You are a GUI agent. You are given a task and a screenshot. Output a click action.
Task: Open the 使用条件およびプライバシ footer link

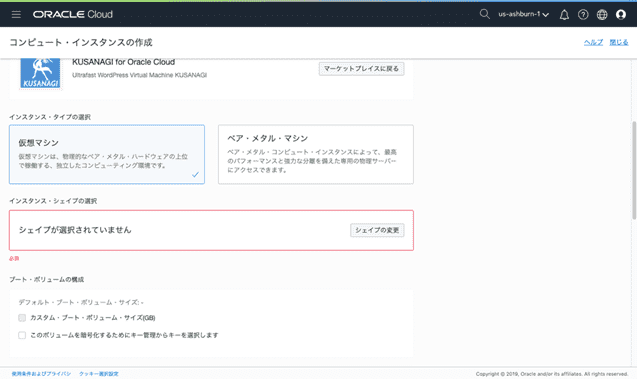tap(41, 374)
